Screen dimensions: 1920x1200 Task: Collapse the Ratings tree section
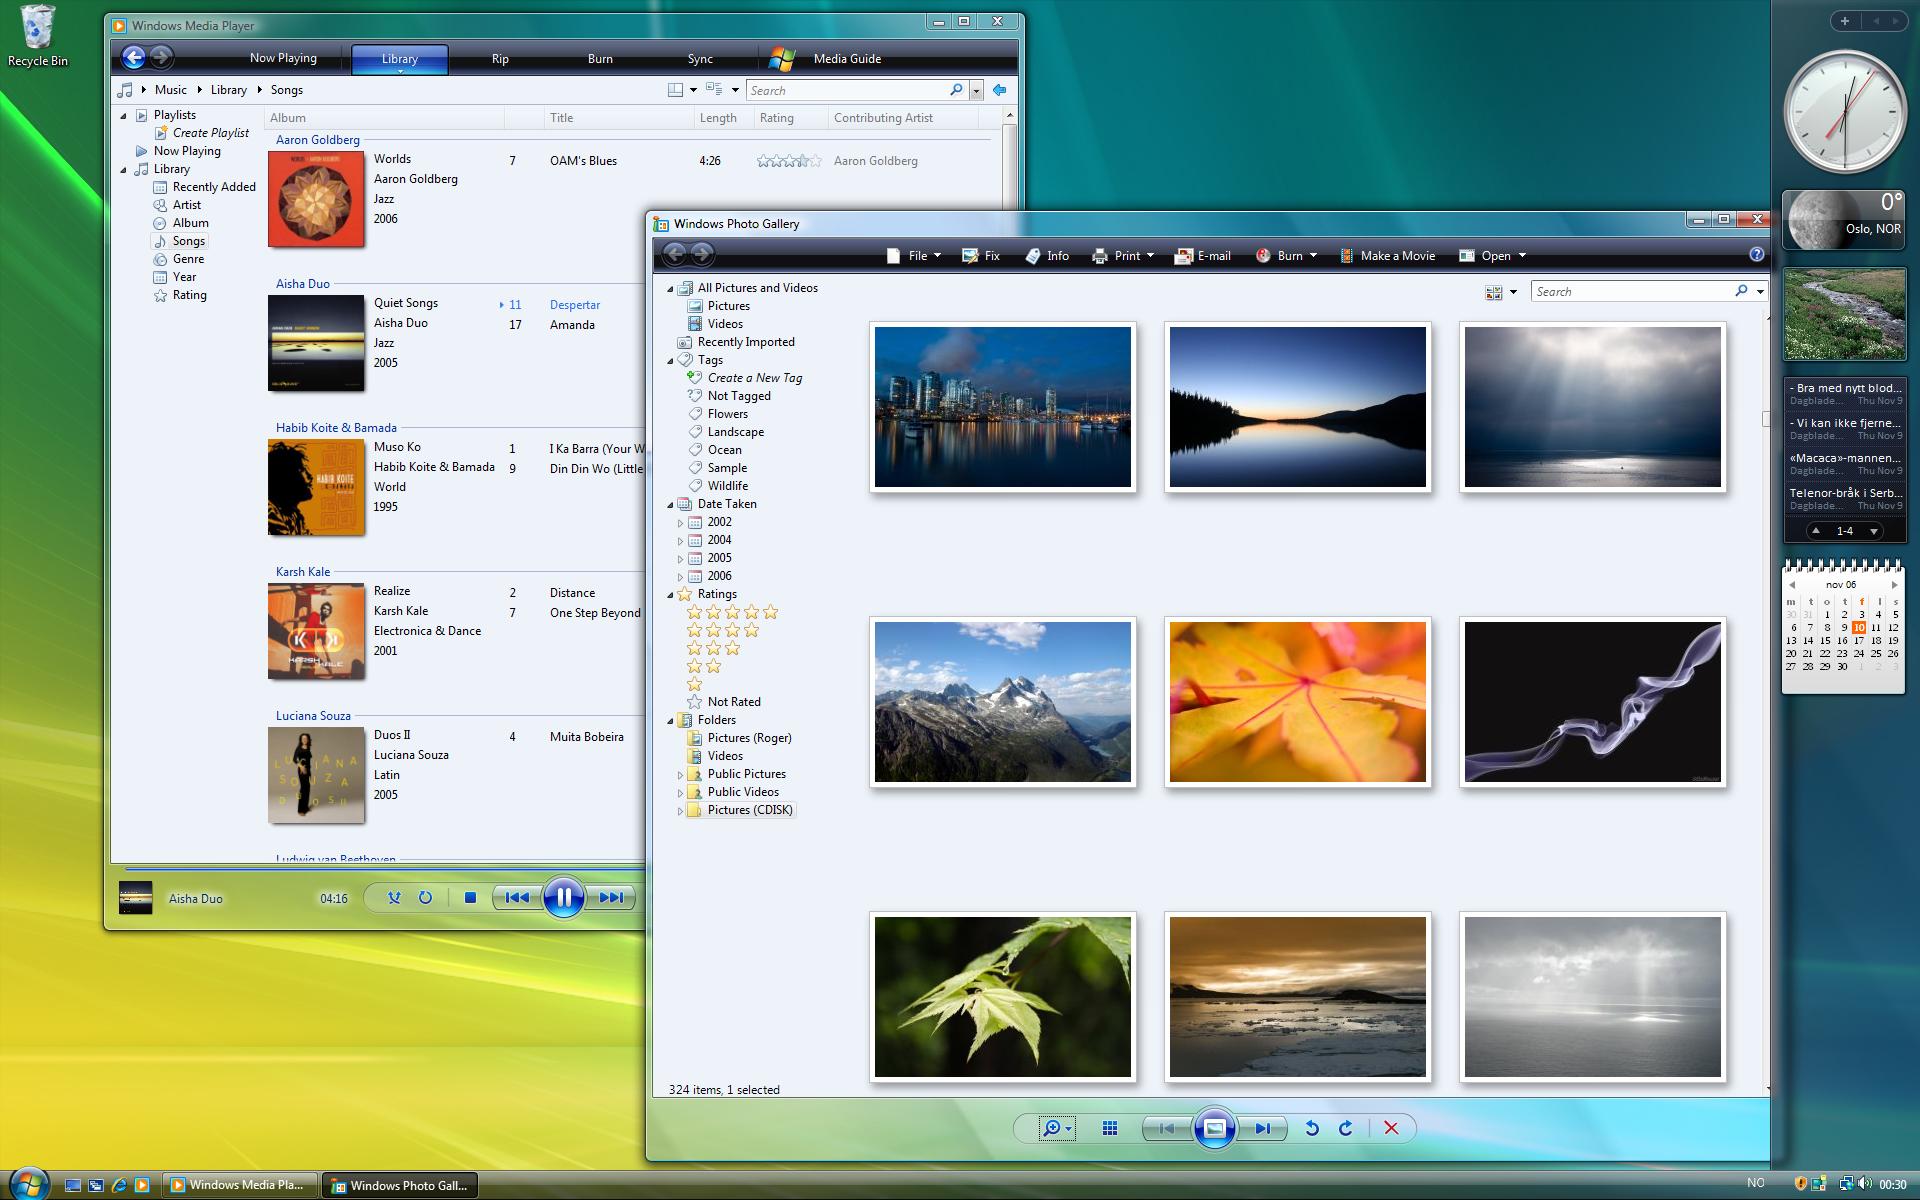tap(671, 595)
